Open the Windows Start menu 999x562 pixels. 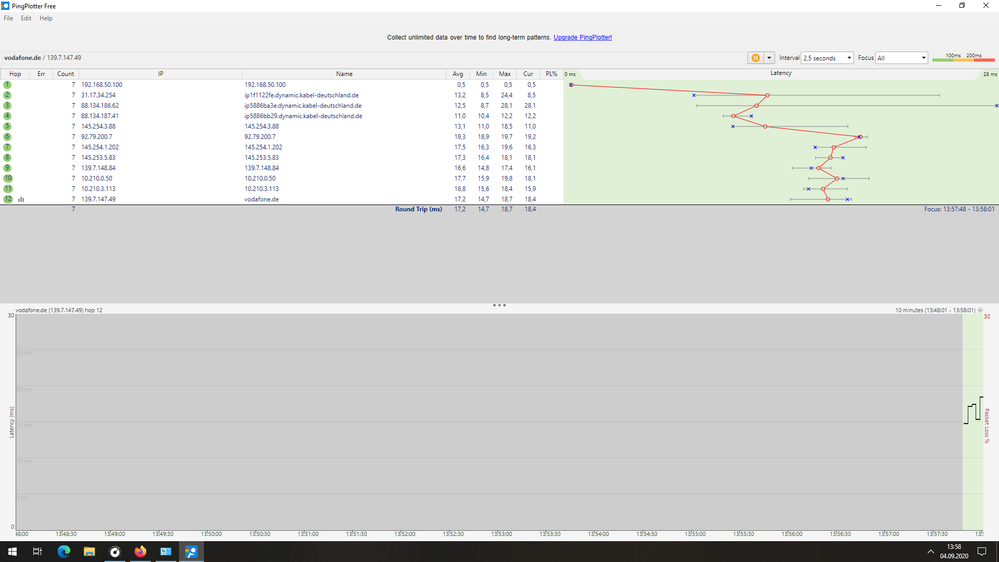point(12,552)
